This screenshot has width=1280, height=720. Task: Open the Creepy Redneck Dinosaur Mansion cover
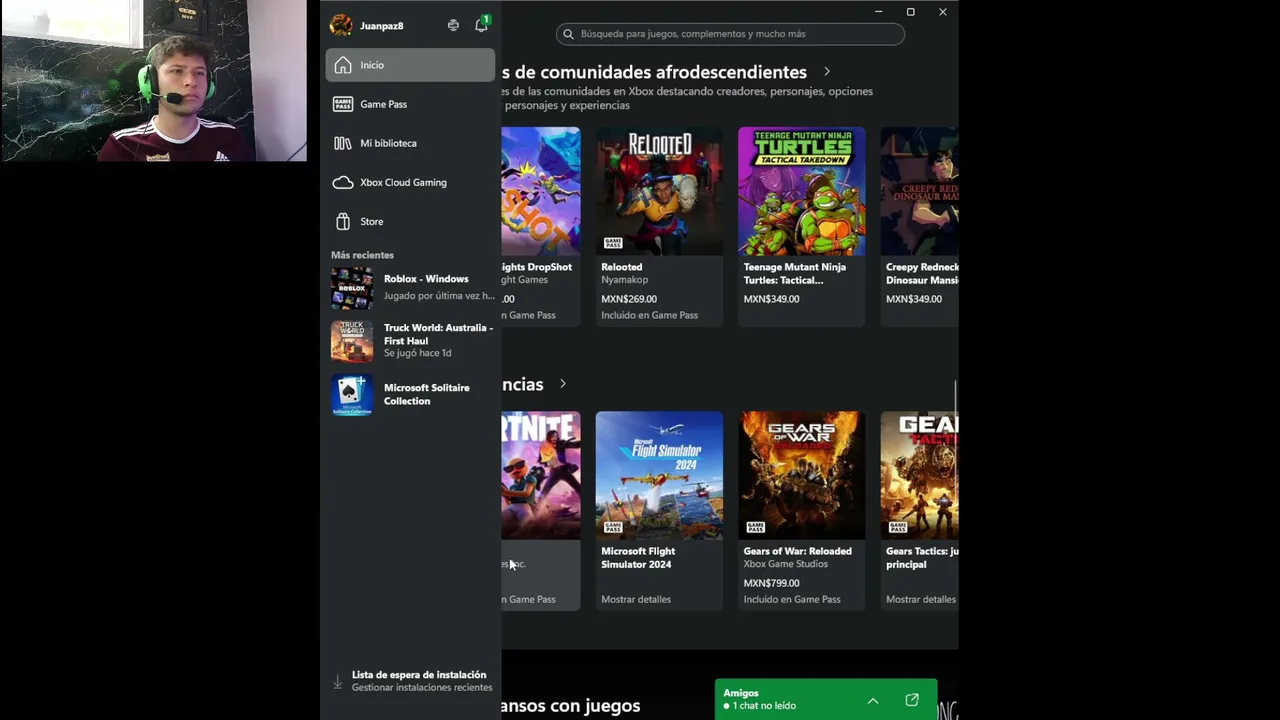pos(919,191)
